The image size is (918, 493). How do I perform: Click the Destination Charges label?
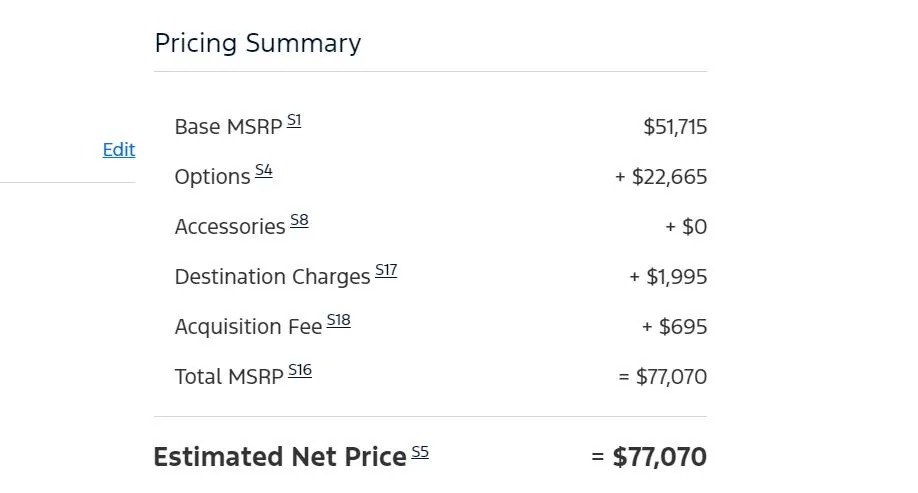point(272,277)
